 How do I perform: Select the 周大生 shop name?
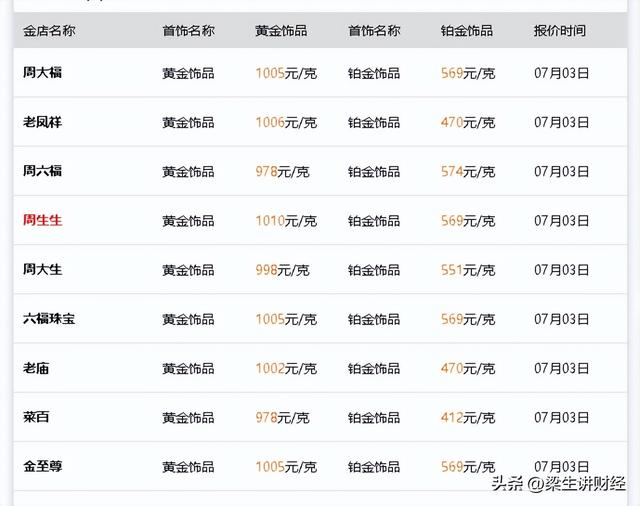(42, 269)
